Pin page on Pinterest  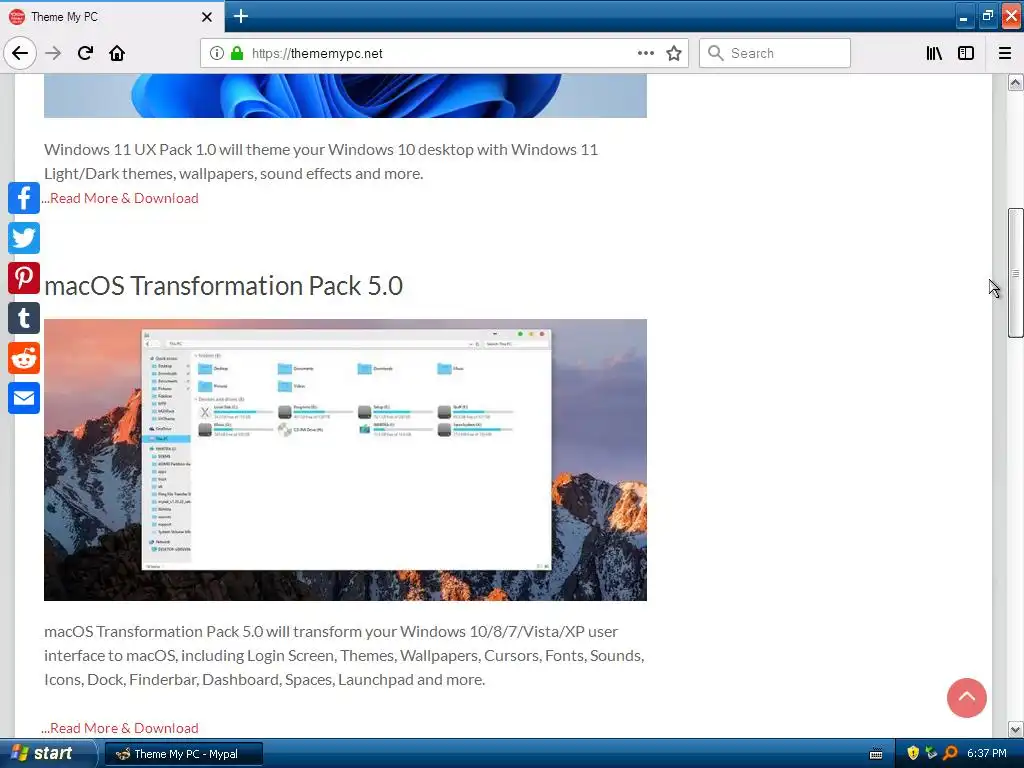[x=24, y=278]
